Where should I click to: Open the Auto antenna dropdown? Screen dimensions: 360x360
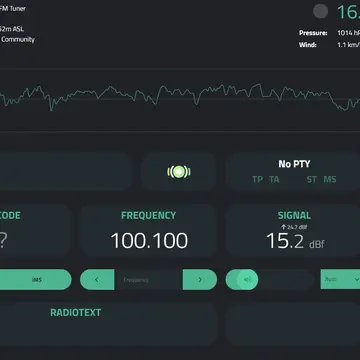pos(340,279)
